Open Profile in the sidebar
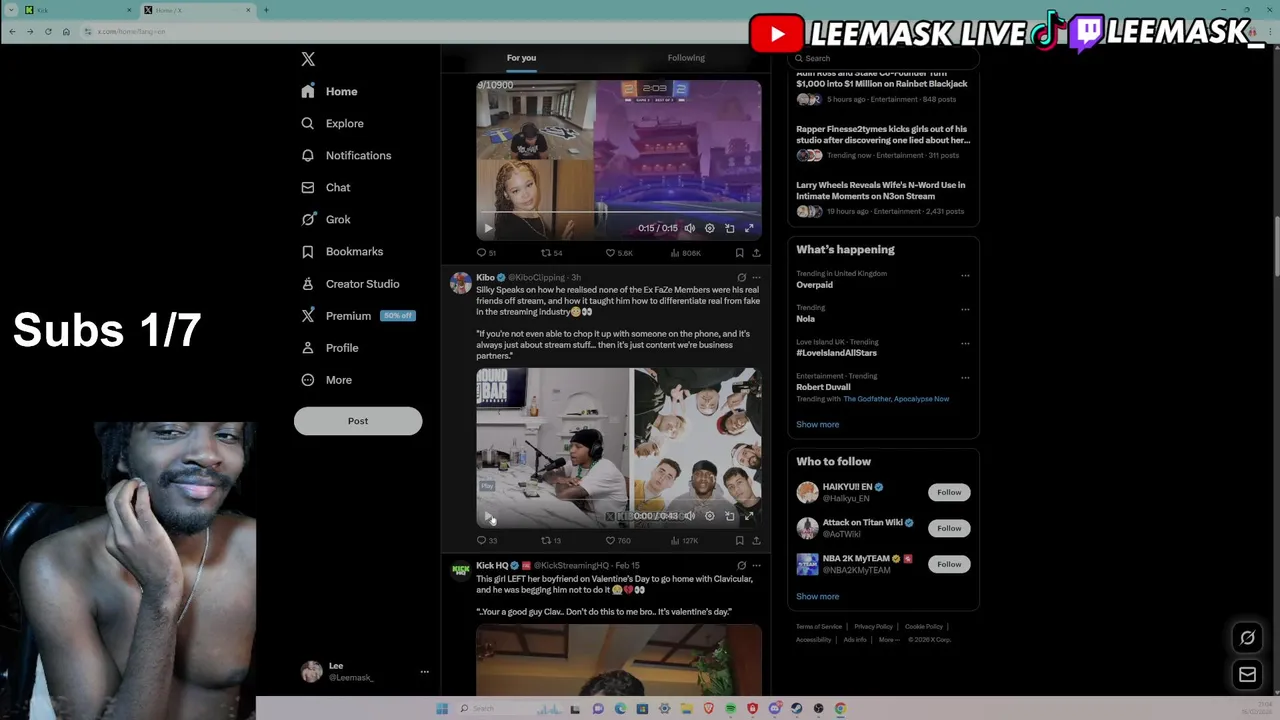Viewport: 1280px width, 720px height. (330, 347)
